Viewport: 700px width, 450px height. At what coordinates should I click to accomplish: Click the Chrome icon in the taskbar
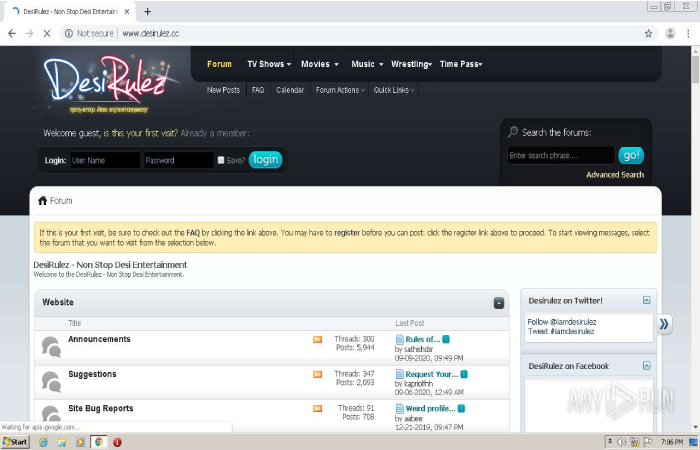(x=99, y=442)
